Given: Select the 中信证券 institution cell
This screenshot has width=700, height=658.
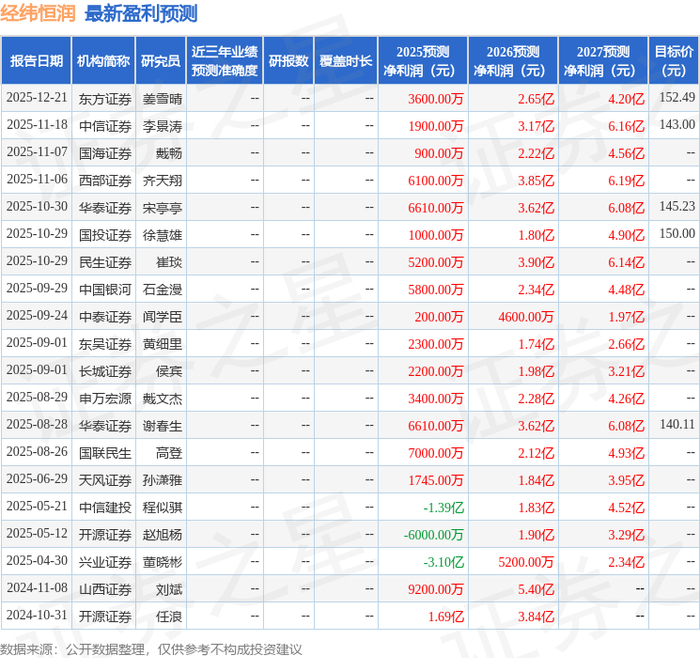Looking at the screenshot, I should pos(105,126).
